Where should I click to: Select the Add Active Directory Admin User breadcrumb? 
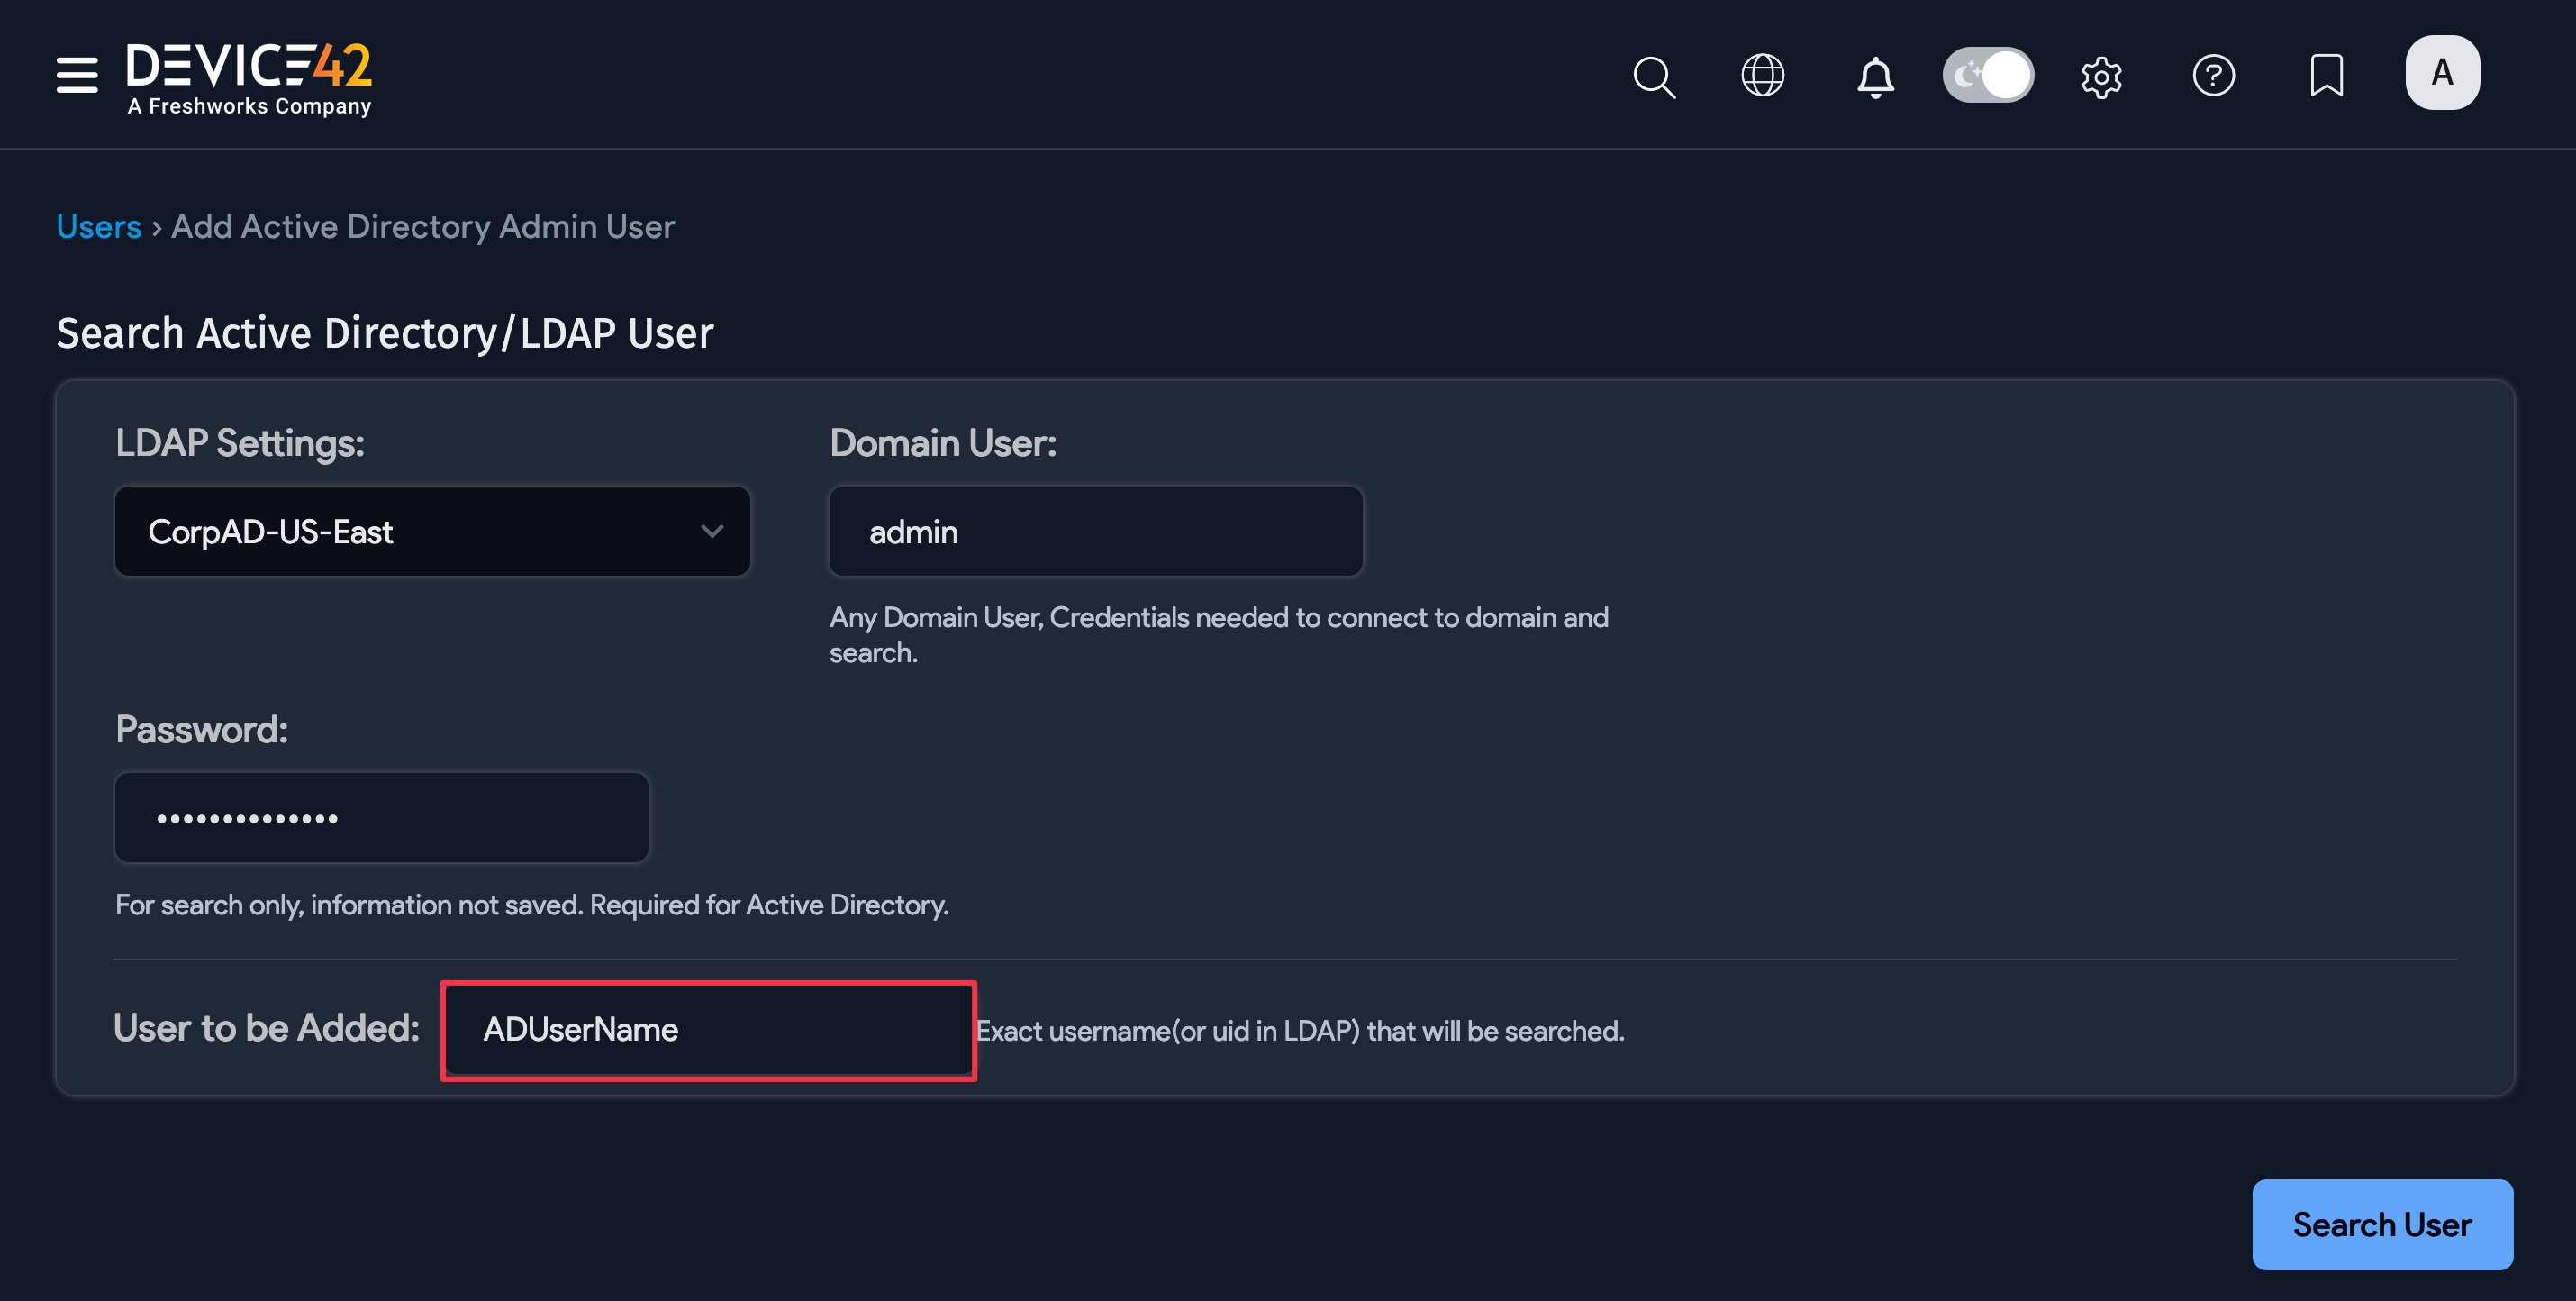(422, 226)
